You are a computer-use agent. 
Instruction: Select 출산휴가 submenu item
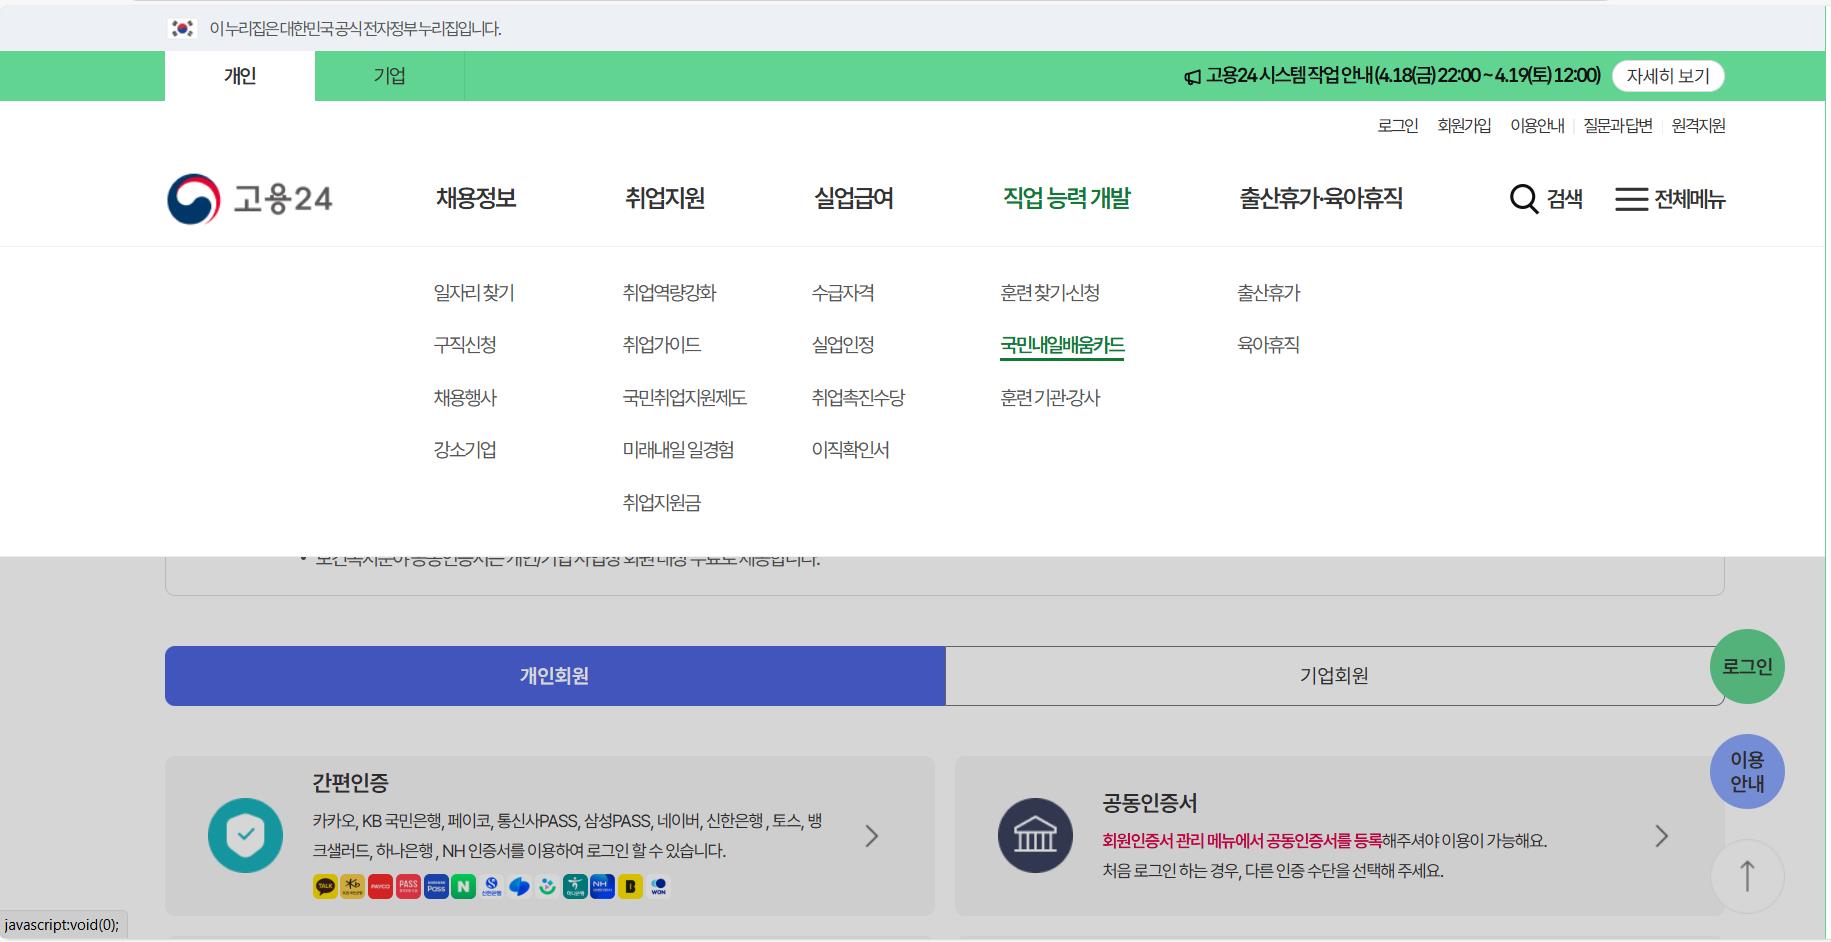(1268, 293)
